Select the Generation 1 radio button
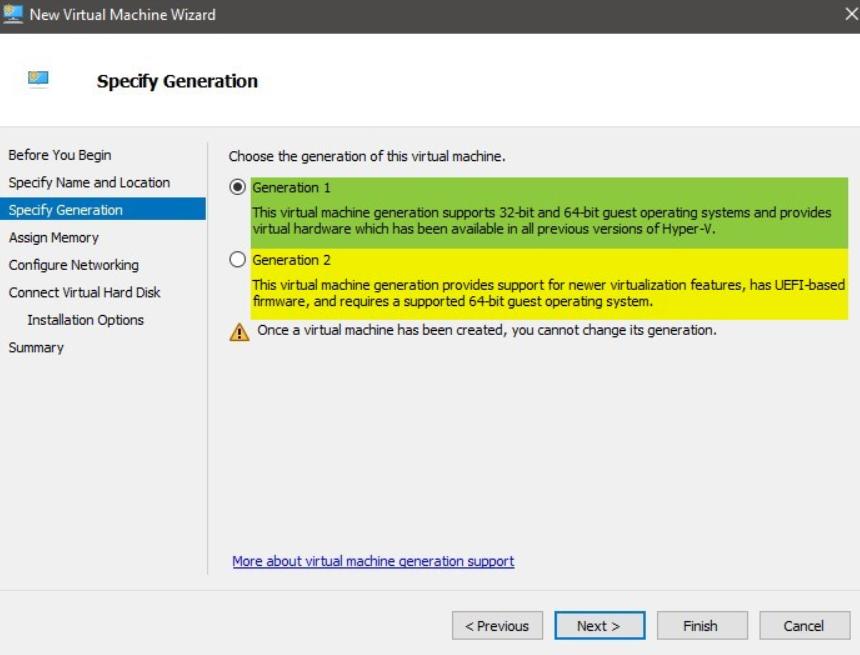860x655 pixels. point(237,187)
